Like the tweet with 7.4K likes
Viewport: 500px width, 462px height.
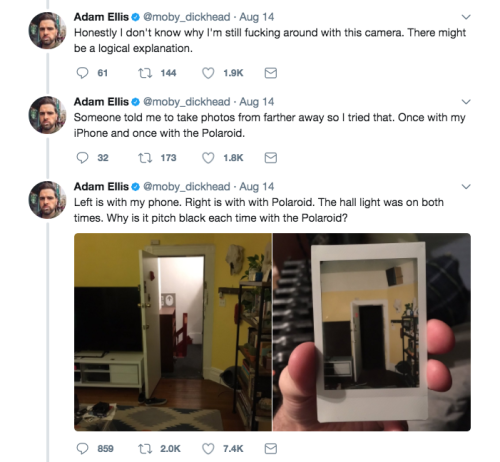(x=208, y=449)
